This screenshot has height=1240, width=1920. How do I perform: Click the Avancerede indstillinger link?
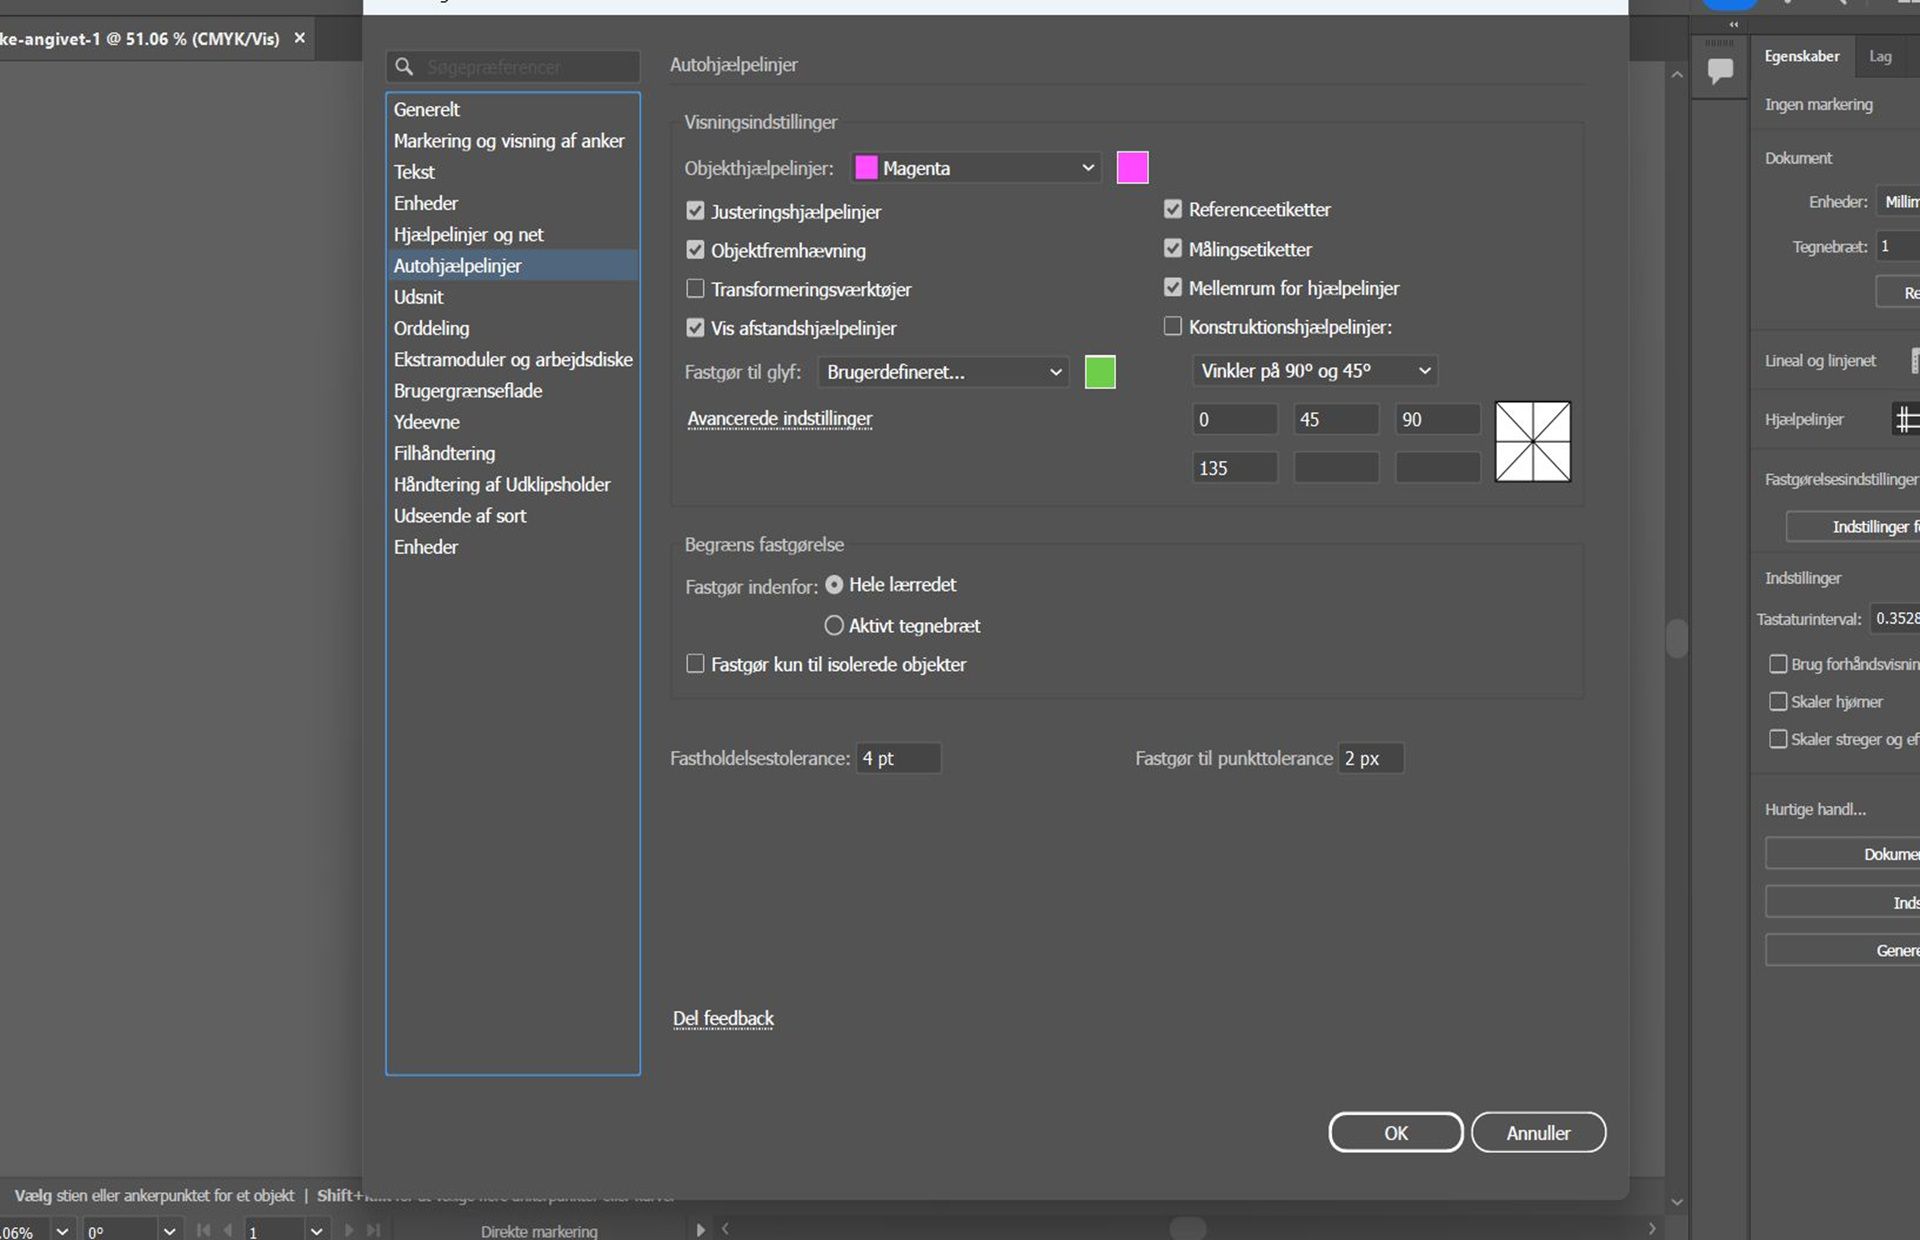[x=779, y=418]
